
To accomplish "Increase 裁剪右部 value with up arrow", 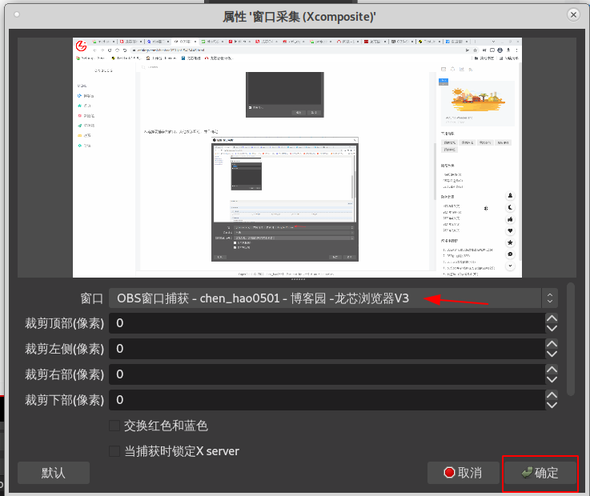I will (552, 370).
